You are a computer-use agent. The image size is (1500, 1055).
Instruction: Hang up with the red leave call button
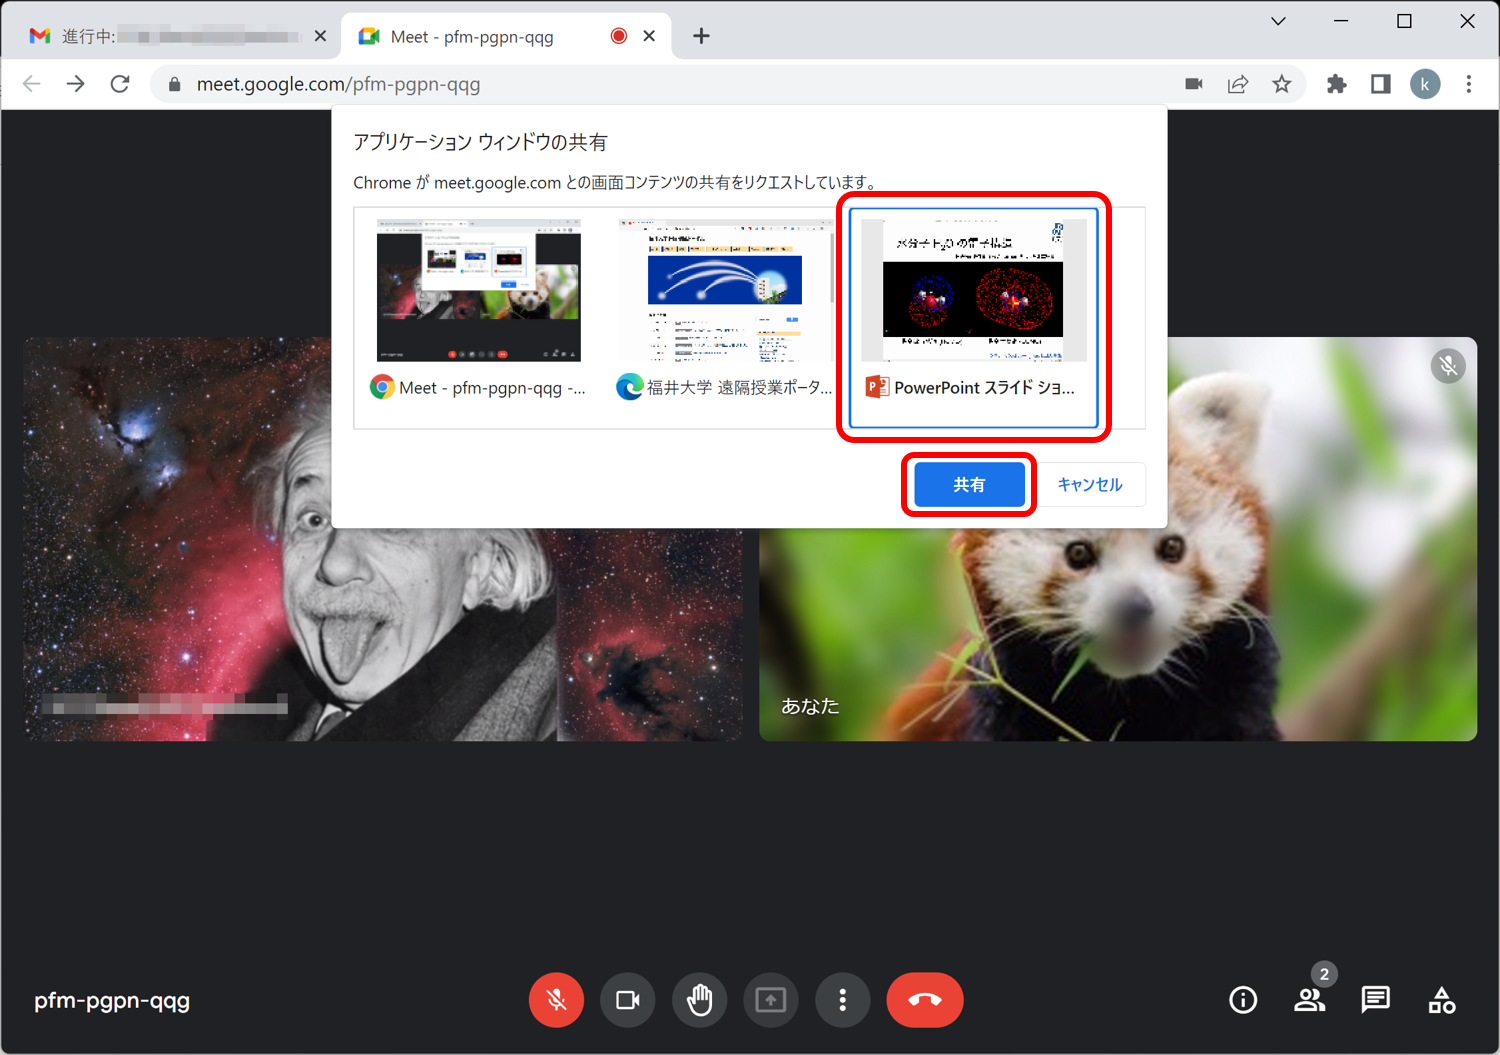pos(925,1000)
